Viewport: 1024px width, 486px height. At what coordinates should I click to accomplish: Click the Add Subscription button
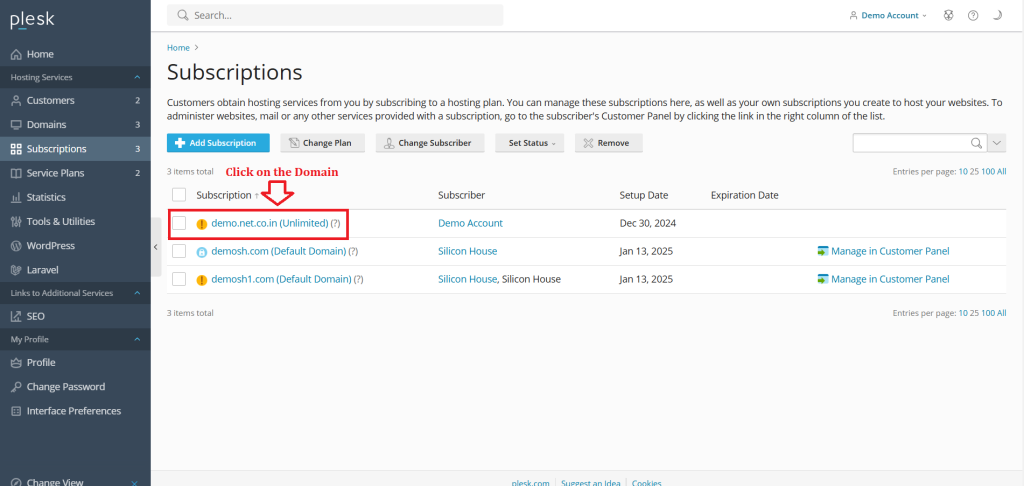click(219, 143)
